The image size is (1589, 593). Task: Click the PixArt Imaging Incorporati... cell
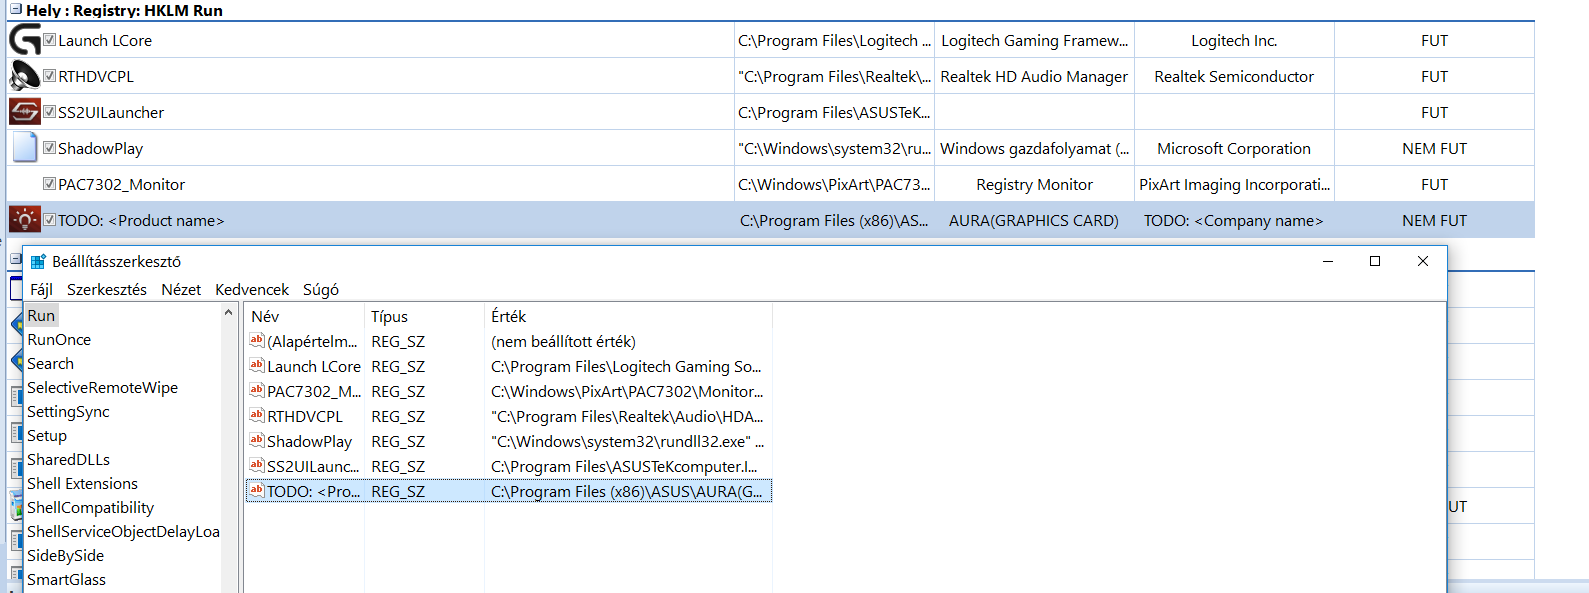(x=1234, y=185)
